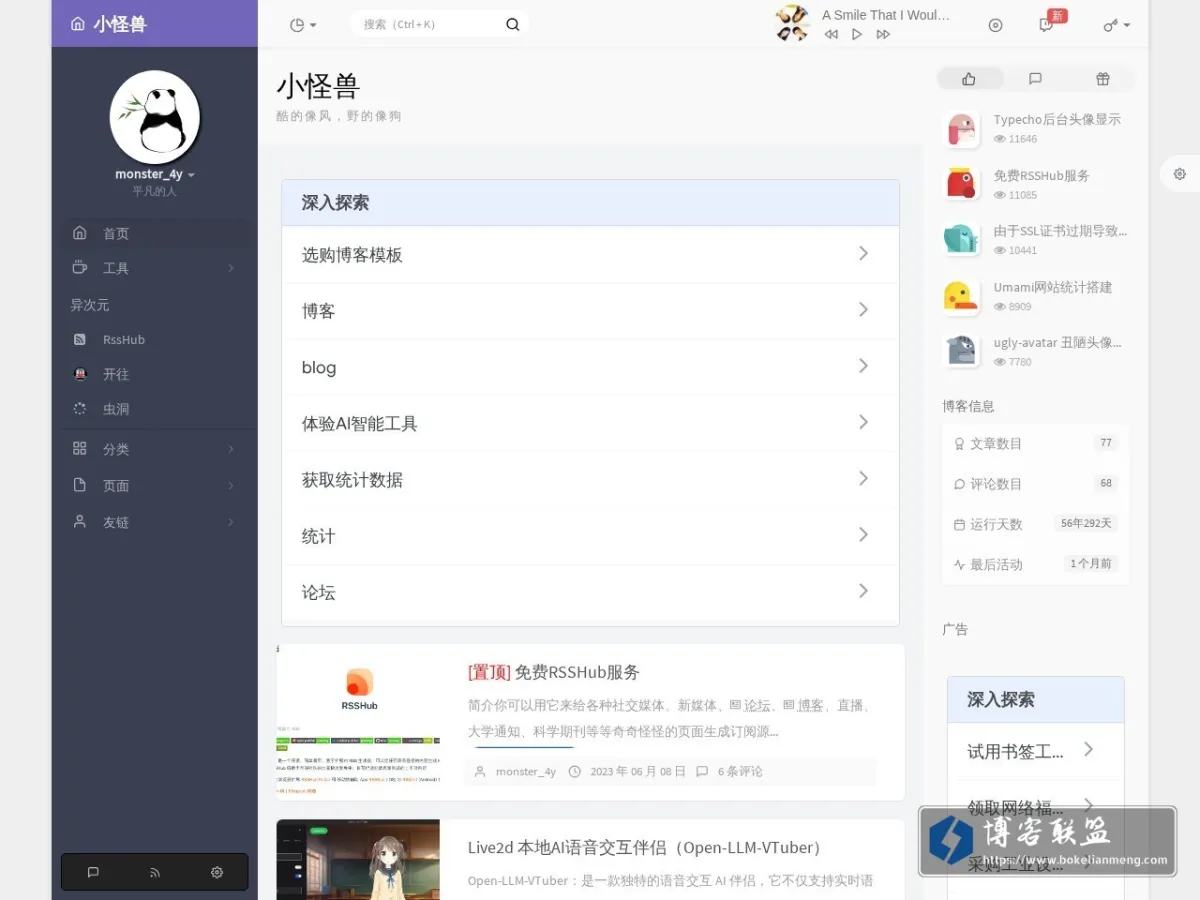This screenshot has height=900, width=1200.
Task: Click the 友链 person icon
Action: [x=80, y=521]
